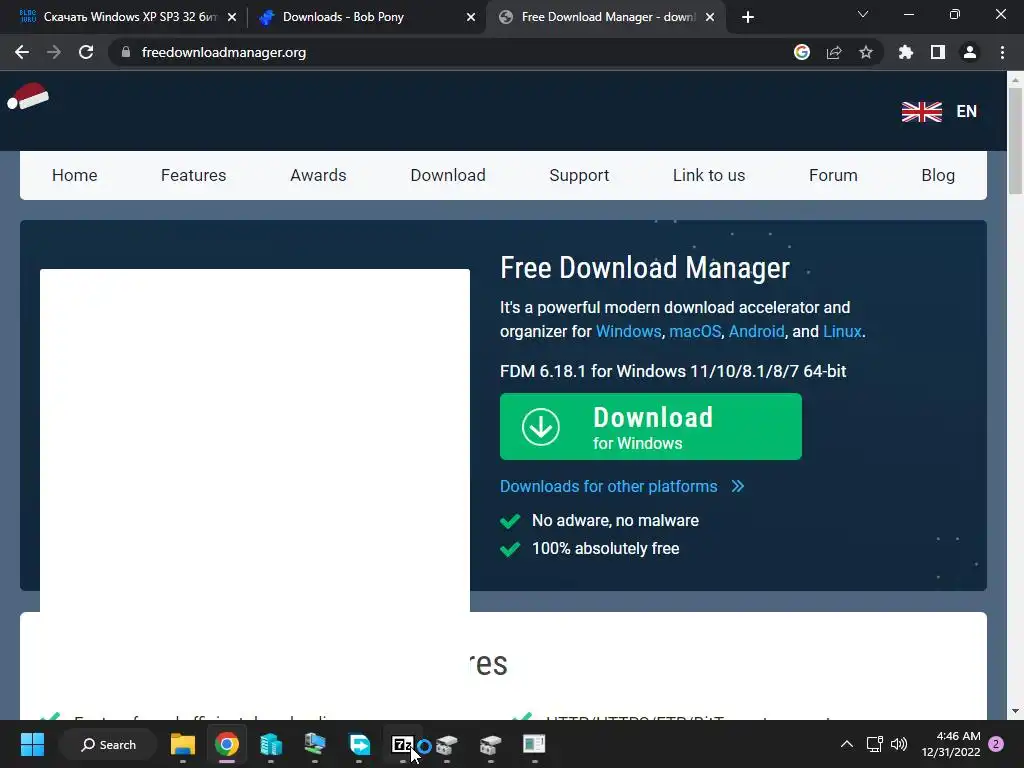Visit the Forum page

[833, 175]
